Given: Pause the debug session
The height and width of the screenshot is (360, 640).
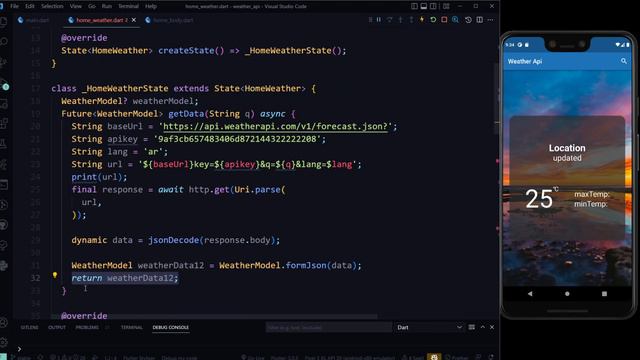Looking at the screenshot, I should pos(379,20).
